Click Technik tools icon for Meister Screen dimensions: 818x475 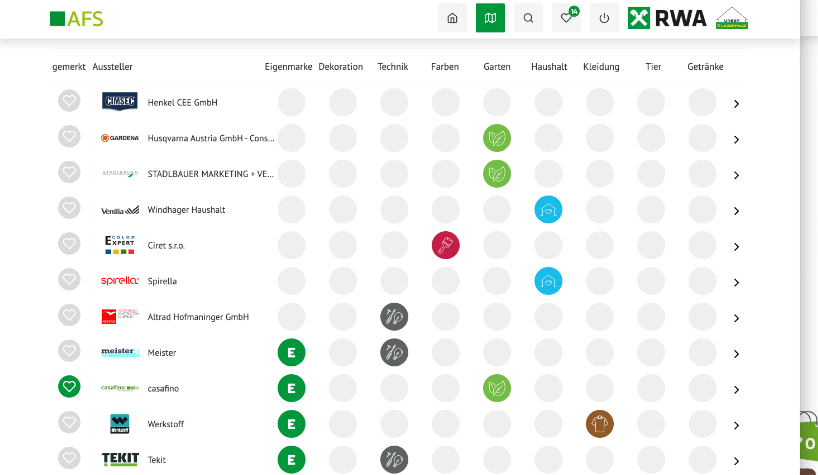[394, 352]
